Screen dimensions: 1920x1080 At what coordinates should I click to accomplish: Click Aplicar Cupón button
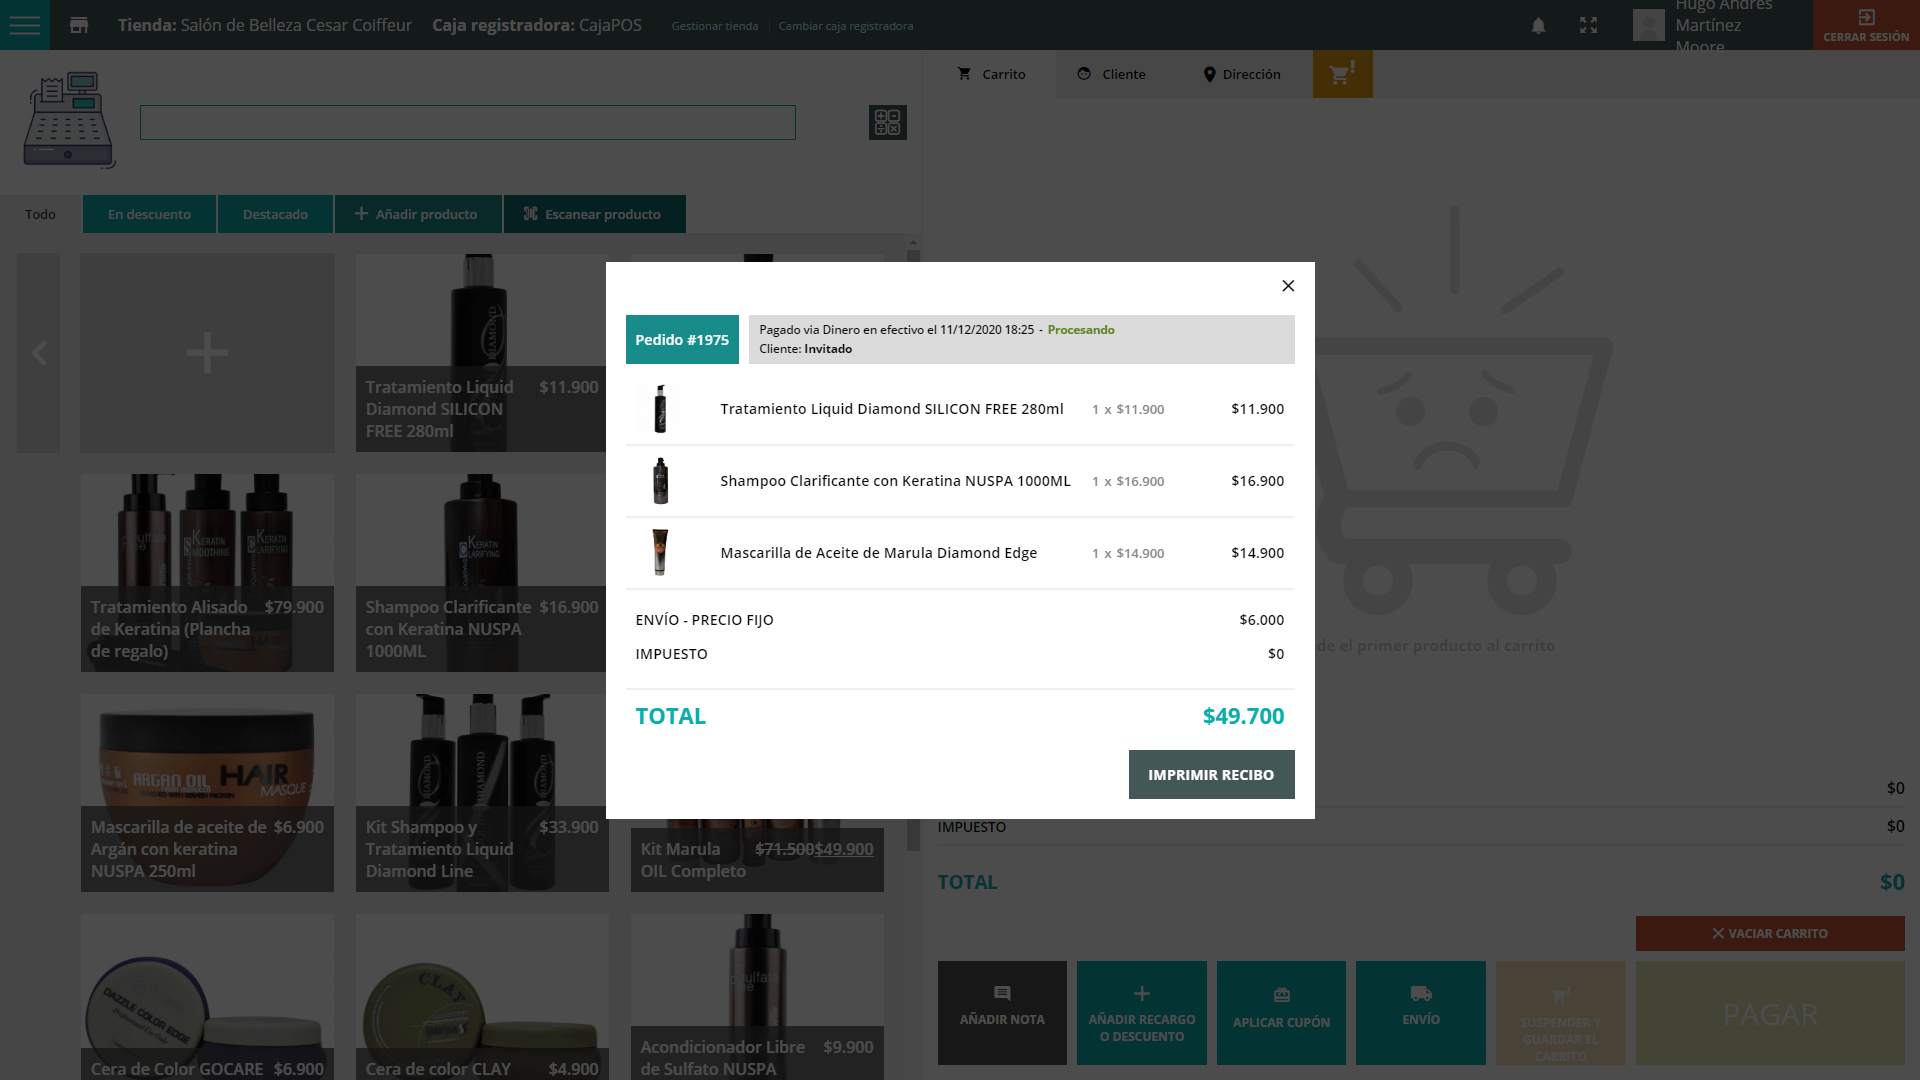point(1281,1013)
